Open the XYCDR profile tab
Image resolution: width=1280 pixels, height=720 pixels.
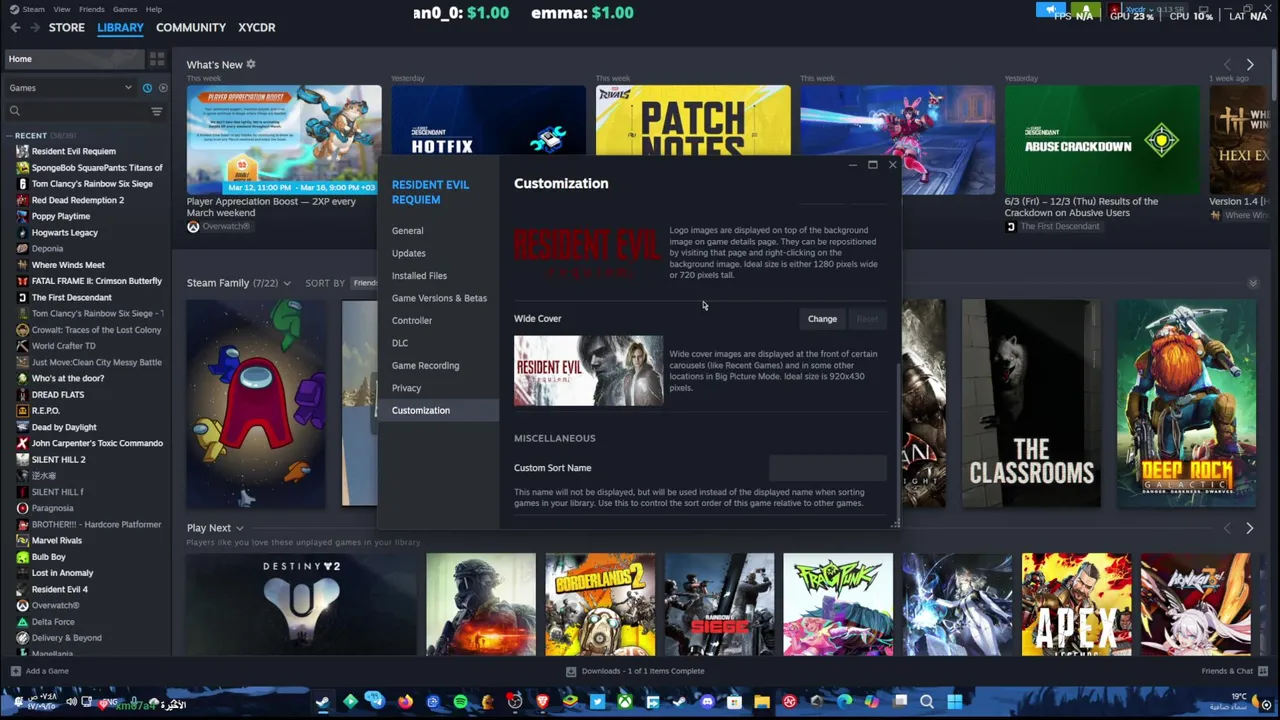(x=256, y=28)
